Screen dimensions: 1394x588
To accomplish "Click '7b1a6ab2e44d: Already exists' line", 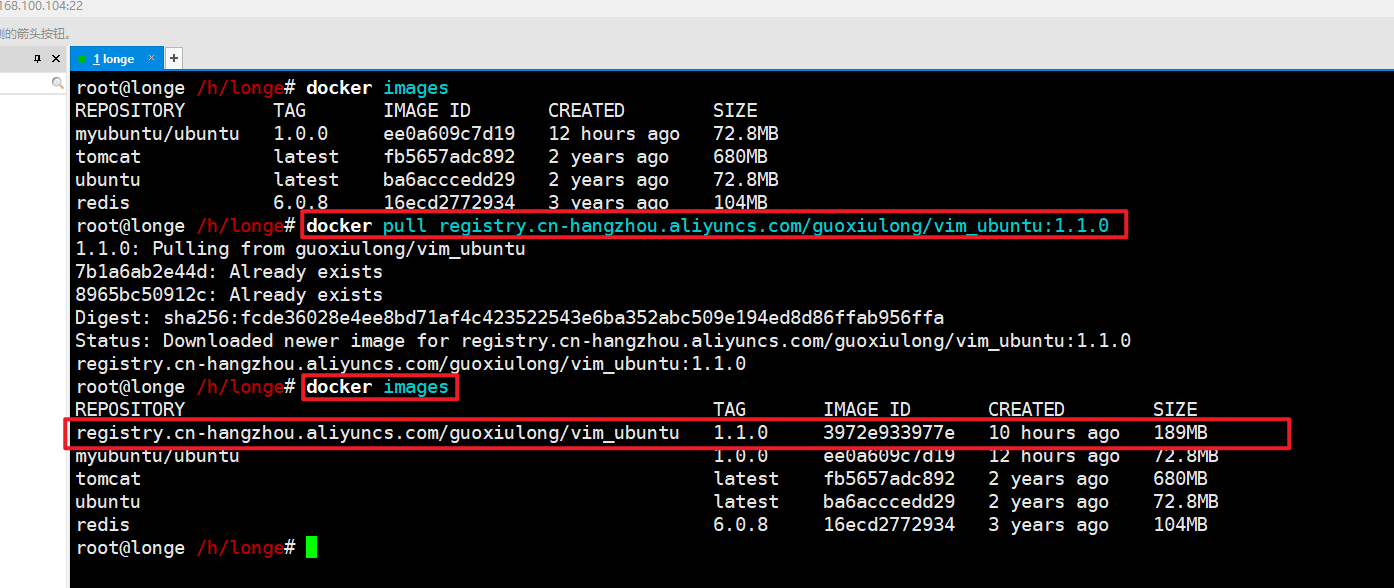I will [x=229, y=272].
